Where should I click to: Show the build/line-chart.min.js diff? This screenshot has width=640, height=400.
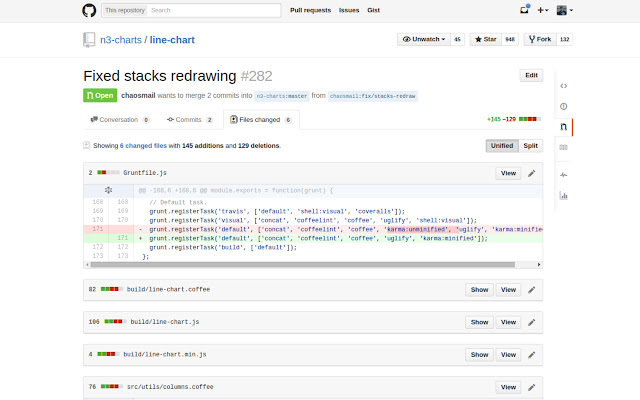(x=479, y=355)
